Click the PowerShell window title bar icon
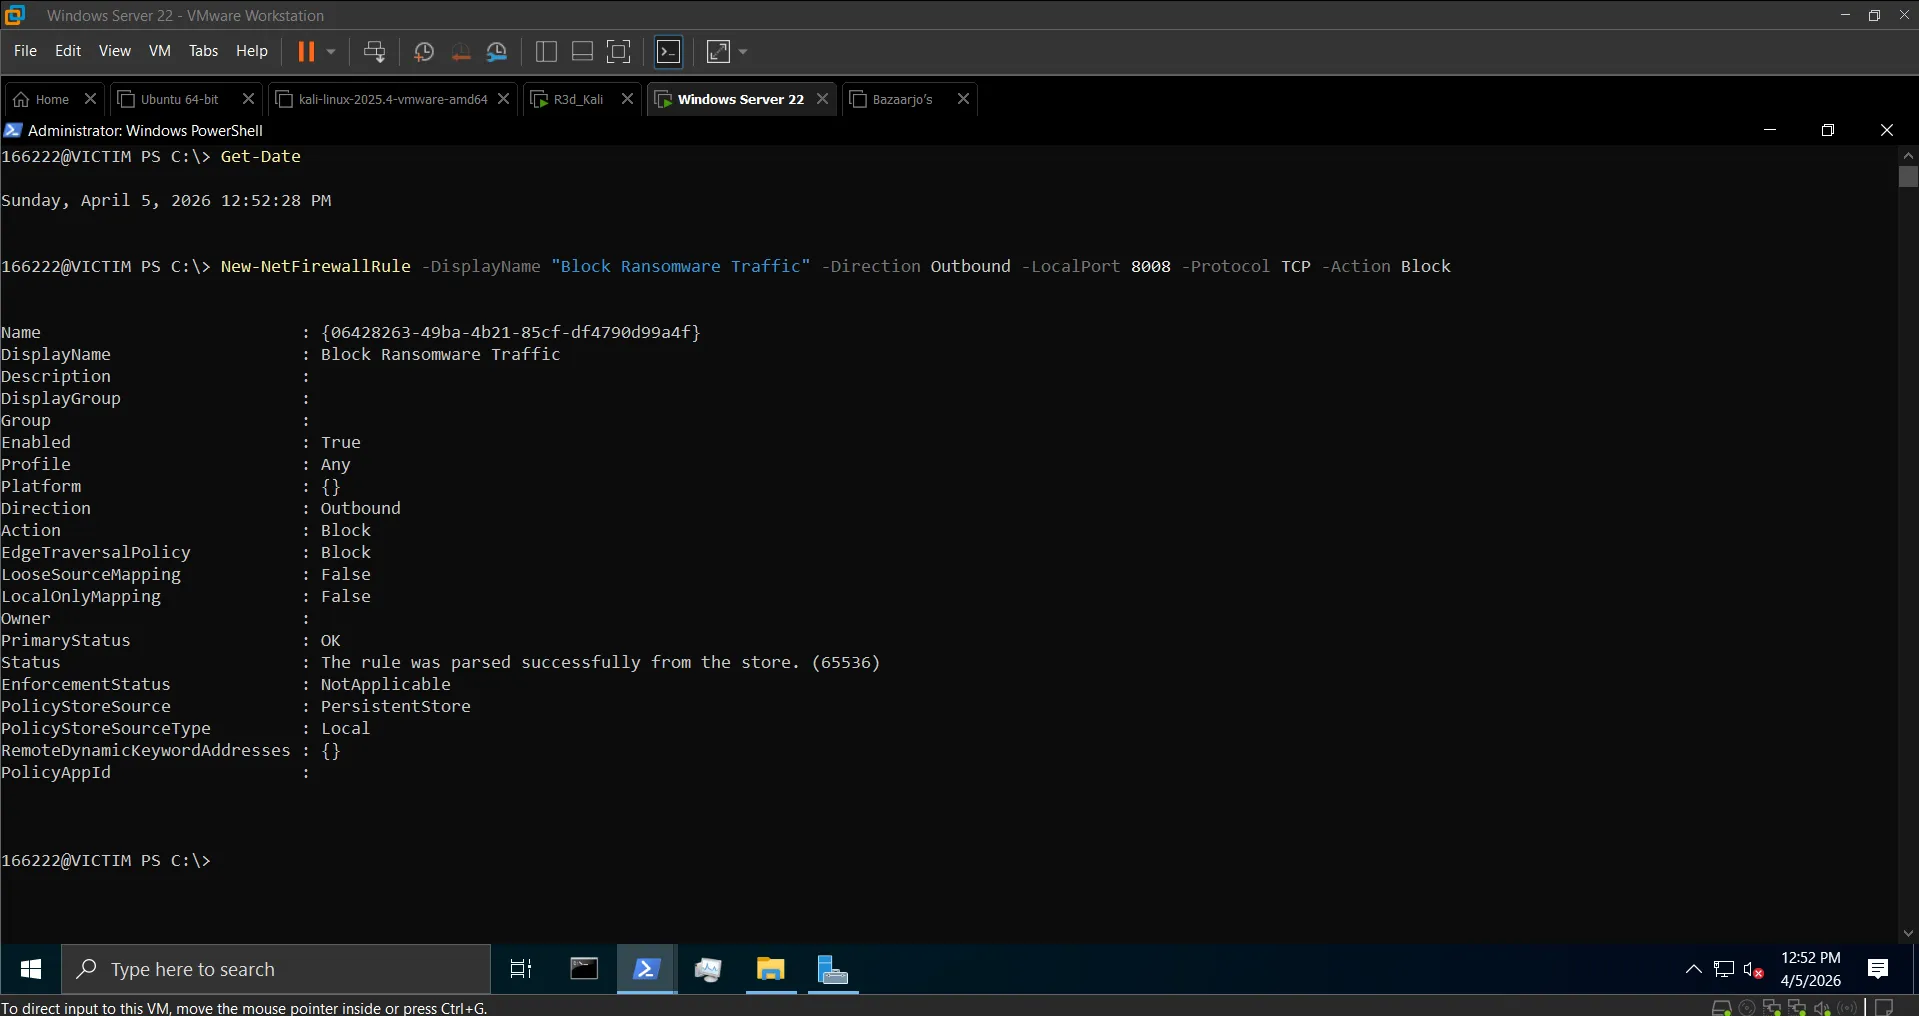Screen dimensions: 1919x1016 tap(13, 130)
